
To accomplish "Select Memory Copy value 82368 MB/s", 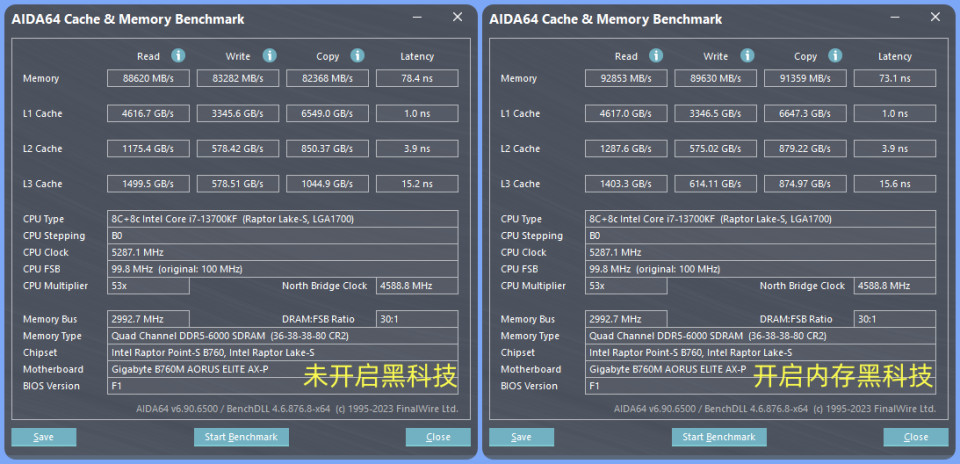I will (328, 78).
